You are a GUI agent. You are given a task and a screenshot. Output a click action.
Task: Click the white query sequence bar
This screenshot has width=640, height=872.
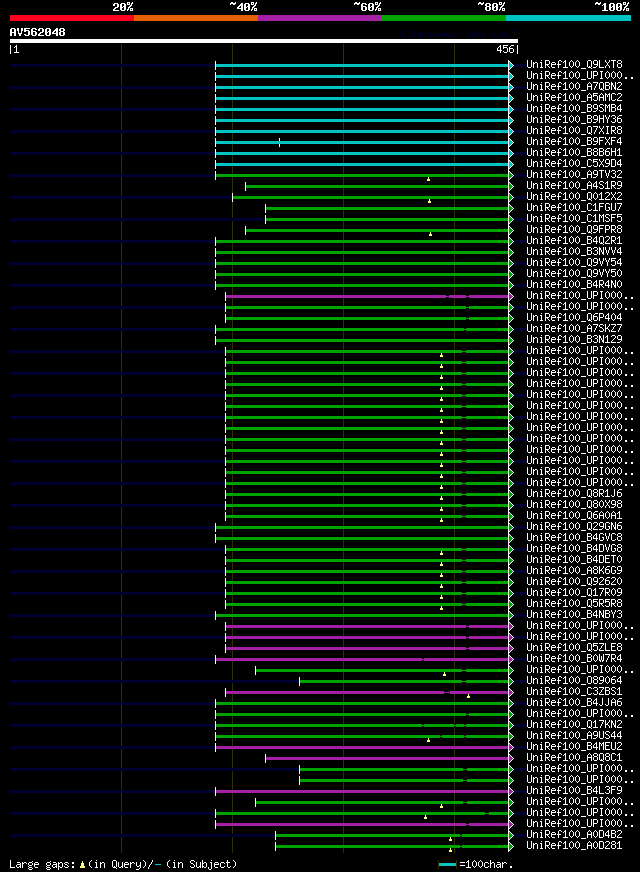coord(264,41)
